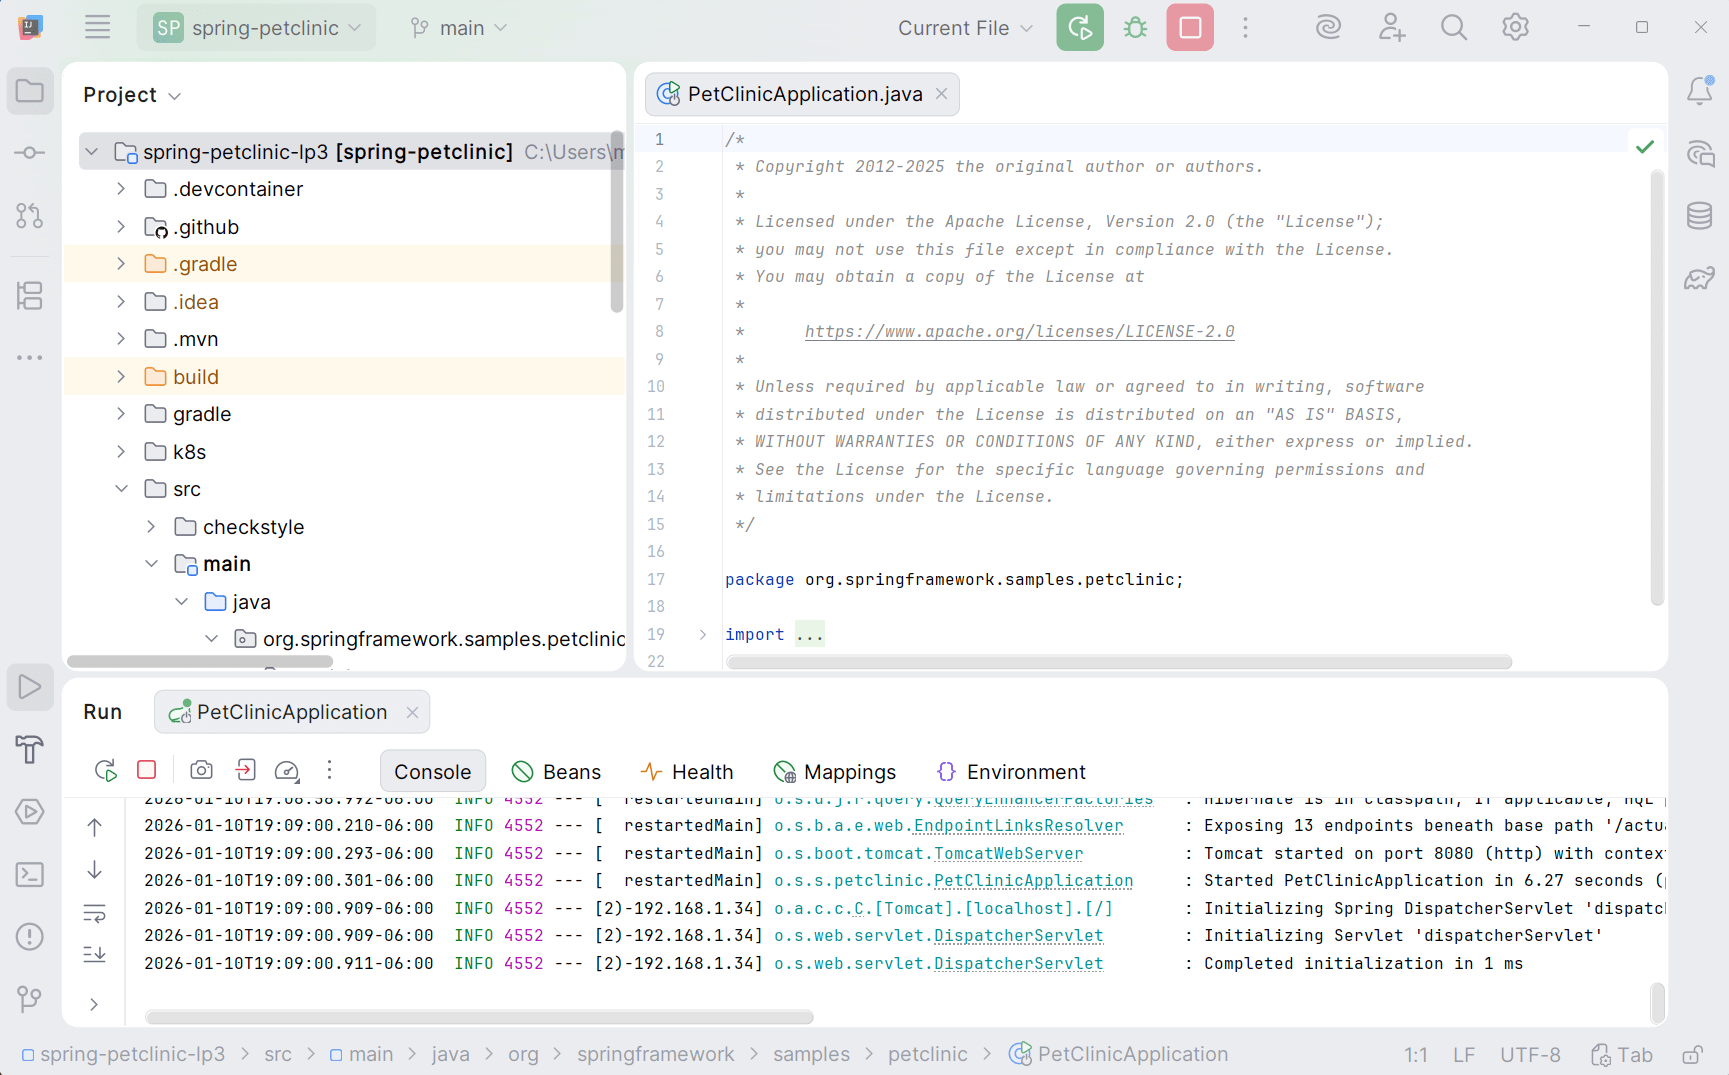Switch to the Beans tab
Screen dimensions: 1729x1075
coord(556,771)
